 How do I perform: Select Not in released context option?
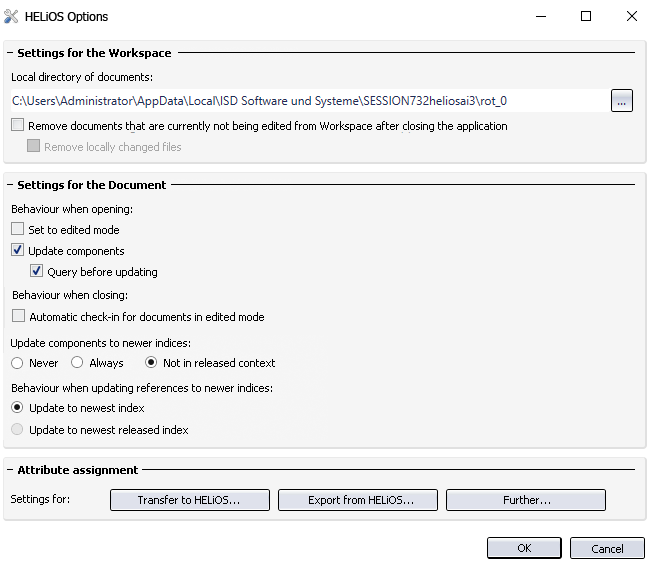click(x=152, y=363)
